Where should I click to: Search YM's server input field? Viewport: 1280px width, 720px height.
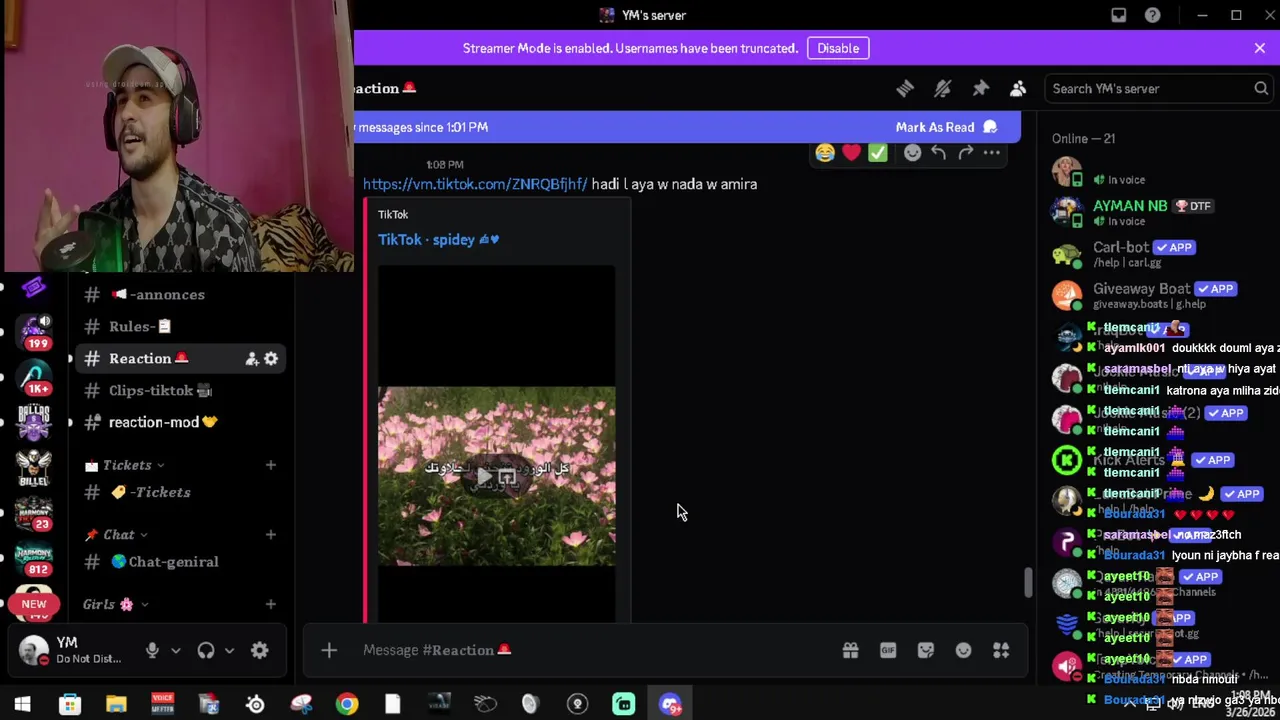1159,89
